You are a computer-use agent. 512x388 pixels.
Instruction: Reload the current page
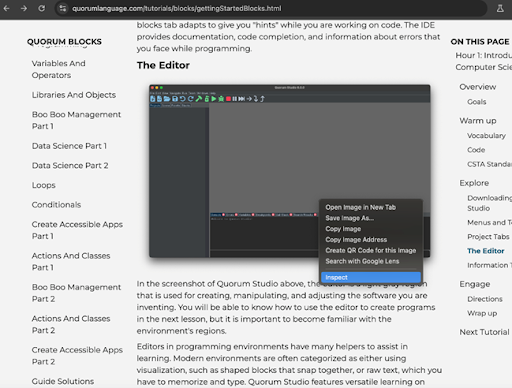41,8
